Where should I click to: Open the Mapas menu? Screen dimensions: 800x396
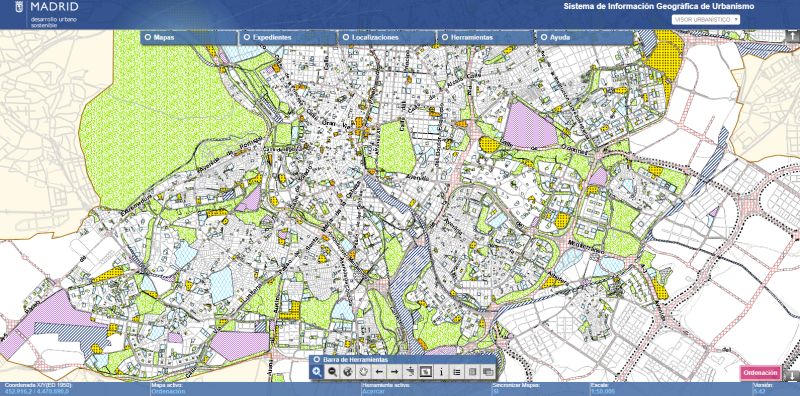click(189, 37)
